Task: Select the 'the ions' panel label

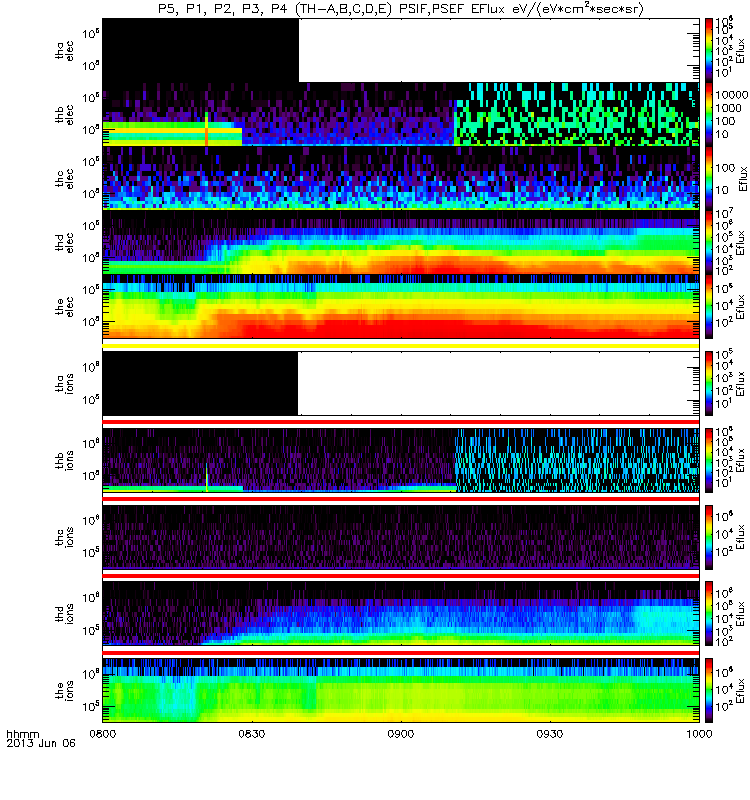Action: [x=65, y=691]
